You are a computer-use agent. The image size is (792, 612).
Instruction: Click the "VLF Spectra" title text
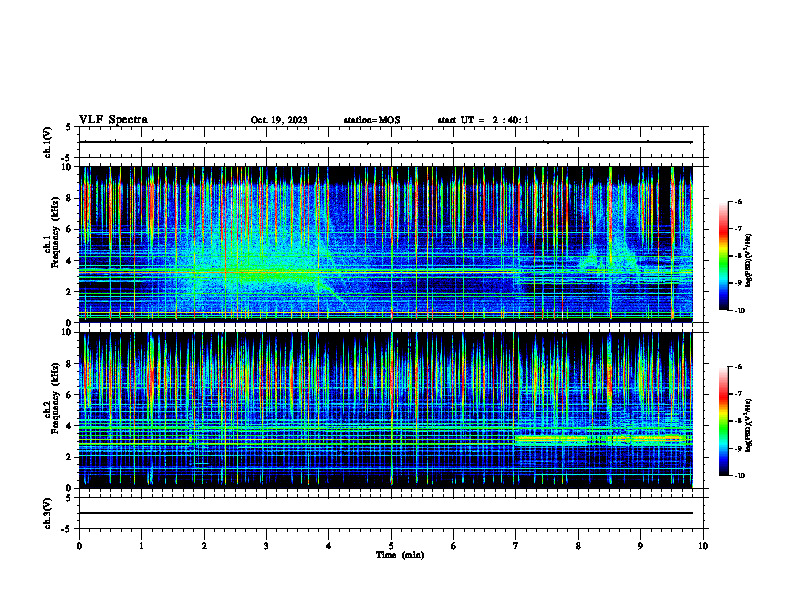click(x=113, y=120)
